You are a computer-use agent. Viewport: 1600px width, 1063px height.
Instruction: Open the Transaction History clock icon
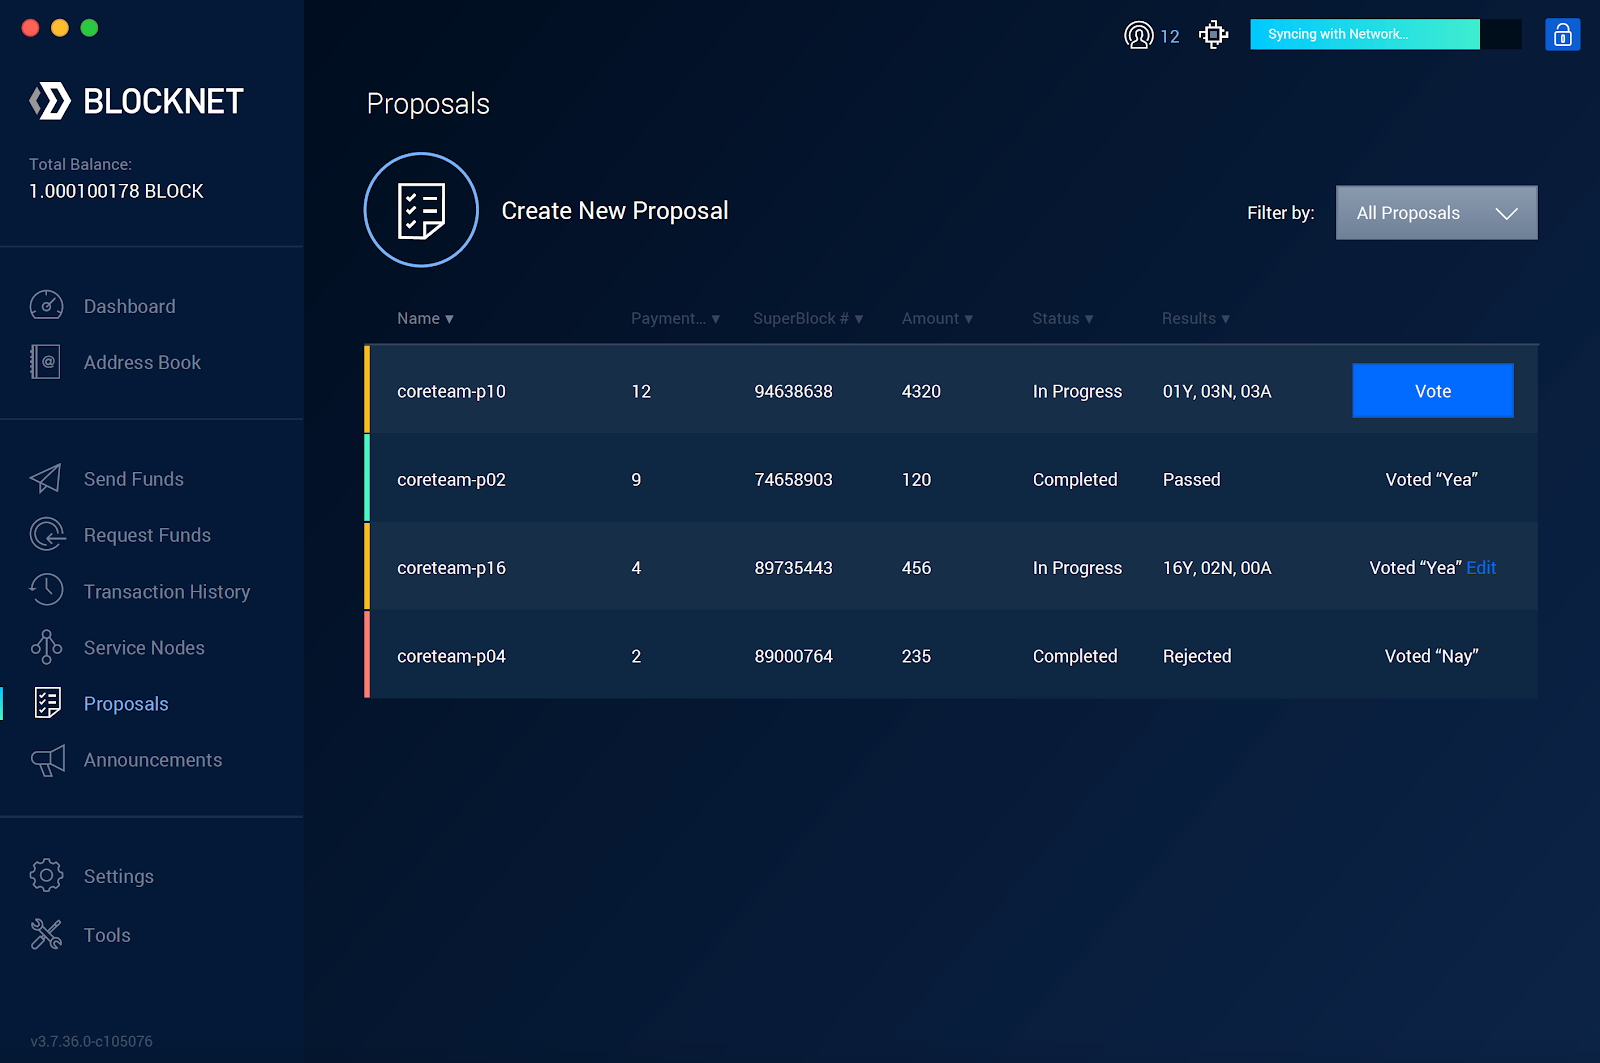[x=46, y=590]
